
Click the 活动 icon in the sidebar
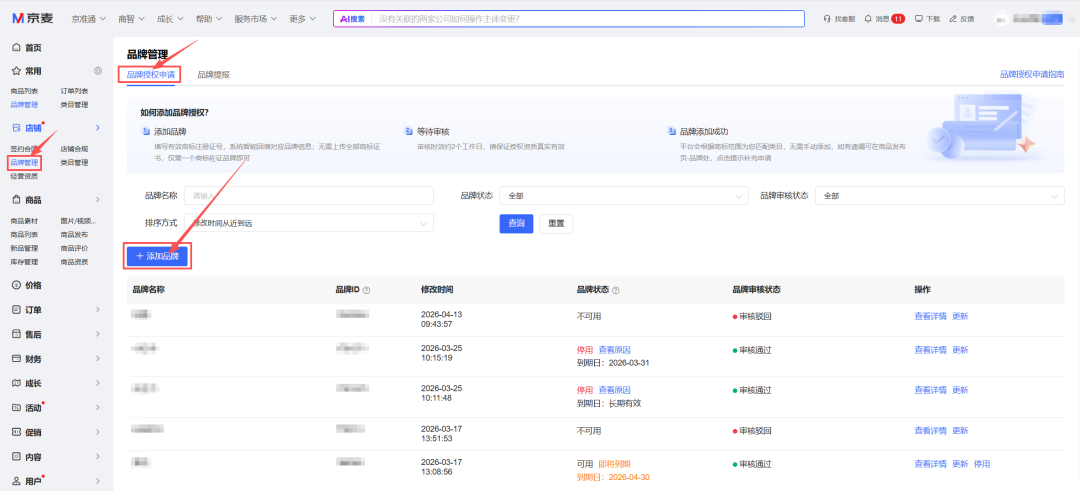[x=17, y=408]
